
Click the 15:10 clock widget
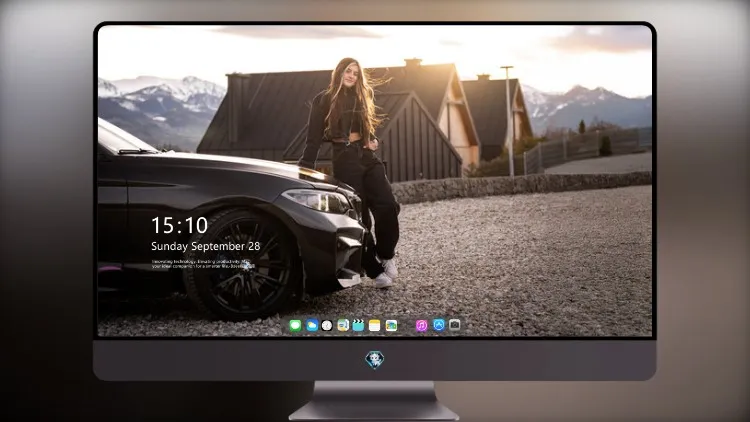pos(179,225)
